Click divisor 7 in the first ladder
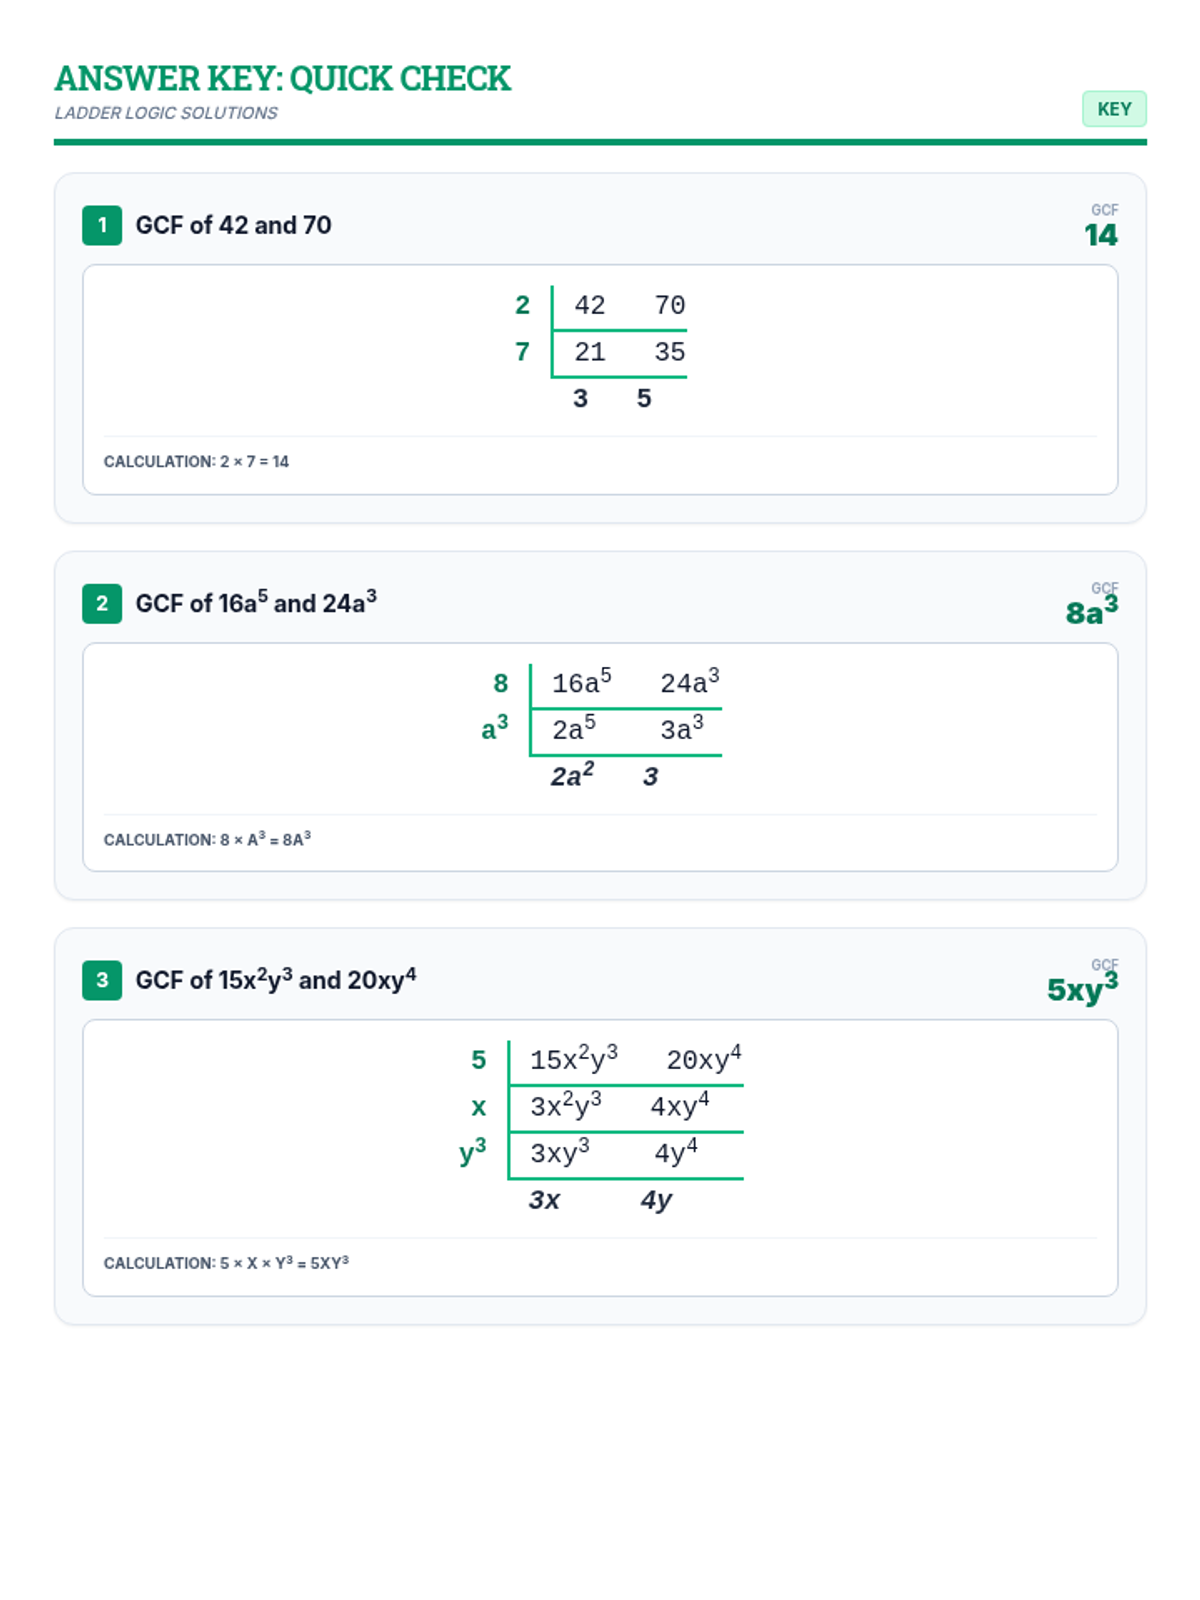Screen dimensions: 1200x1600 coord(522,352)
